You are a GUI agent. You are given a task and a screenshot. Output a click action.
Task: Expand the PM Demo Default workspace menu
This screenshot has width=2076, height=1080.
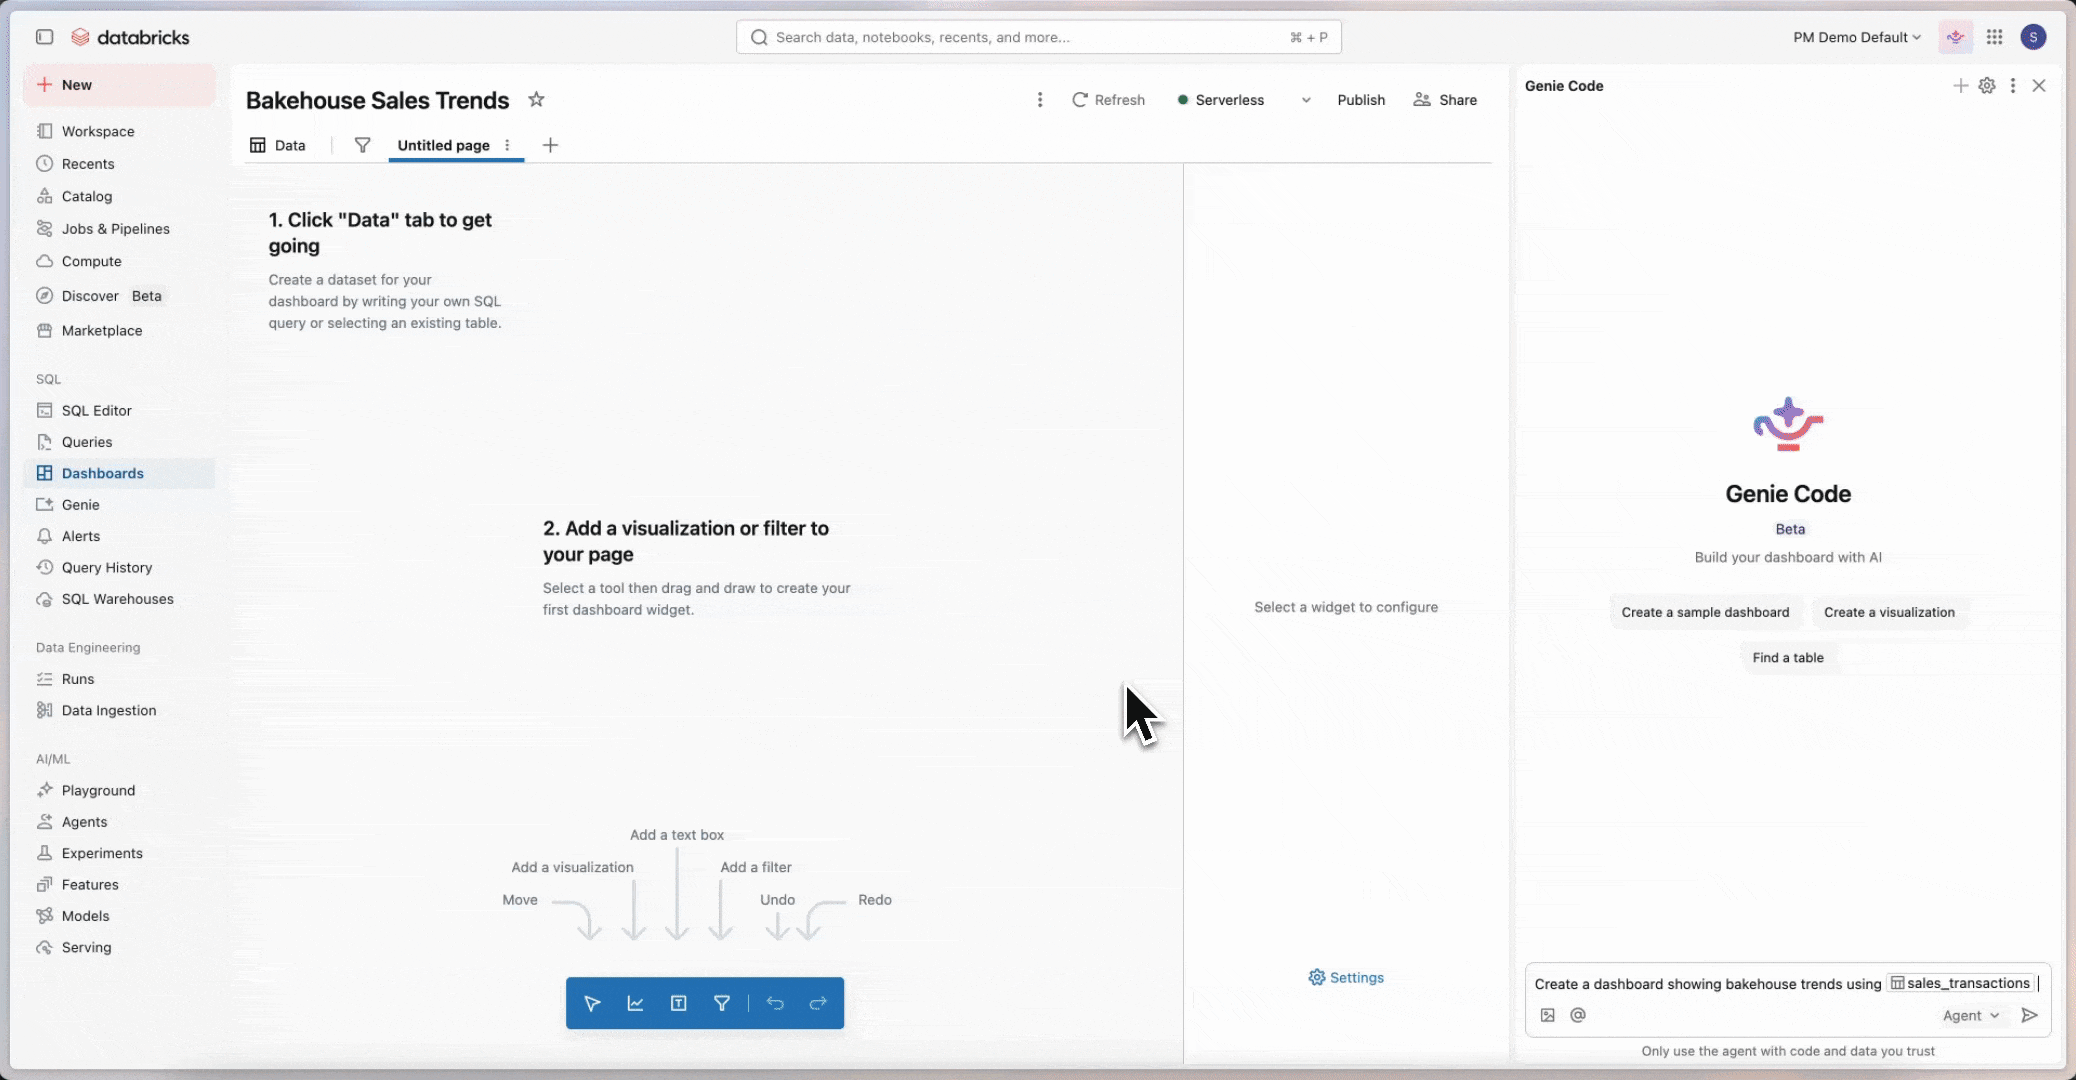click(1856, 36)
